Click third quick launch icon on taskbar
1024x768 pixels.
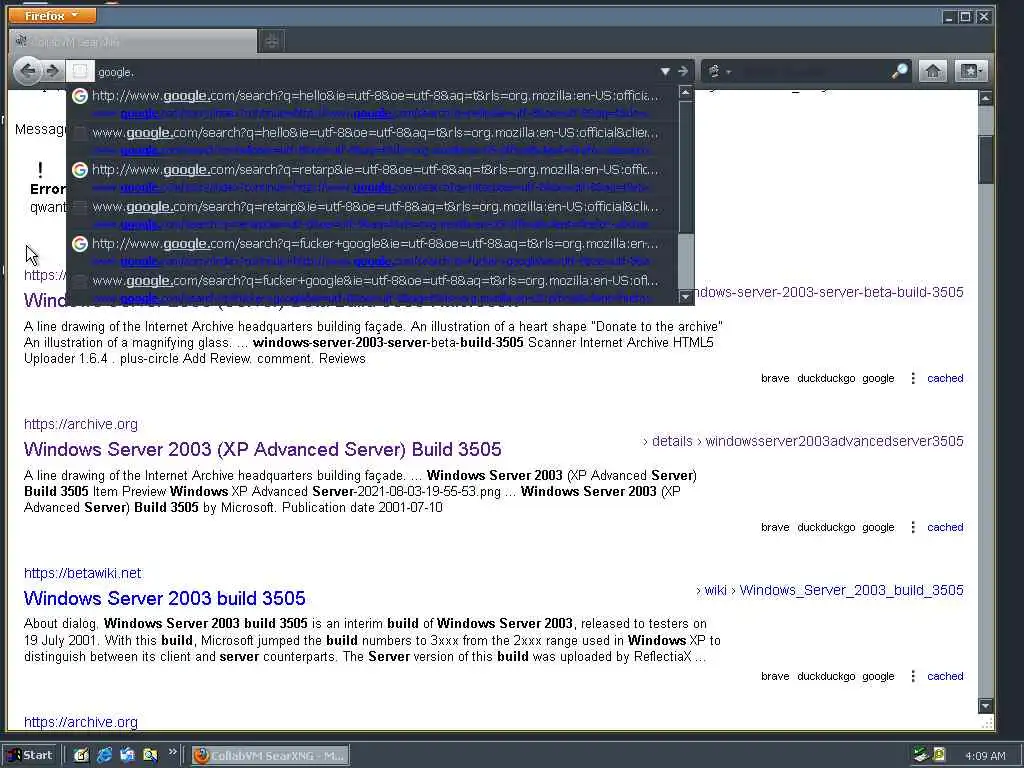point(127,755)
